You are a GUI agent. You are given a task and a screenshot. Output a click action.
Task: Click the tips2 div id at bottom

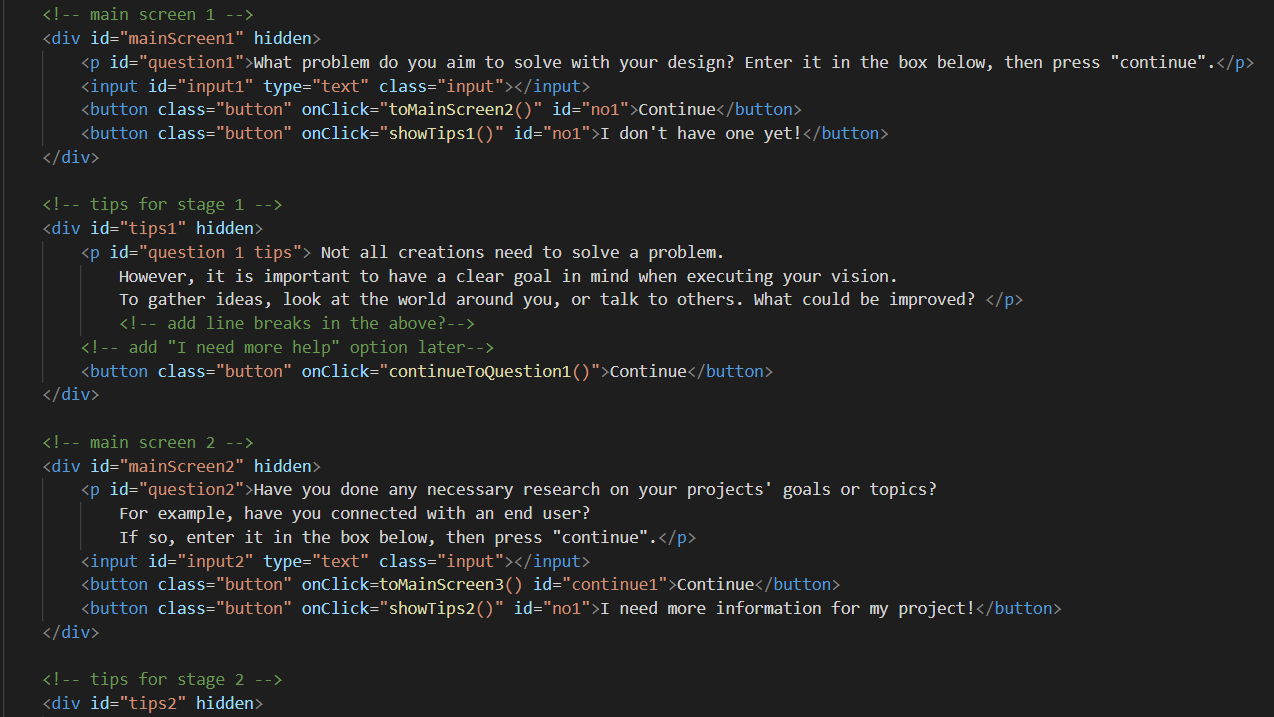[153, 704]
